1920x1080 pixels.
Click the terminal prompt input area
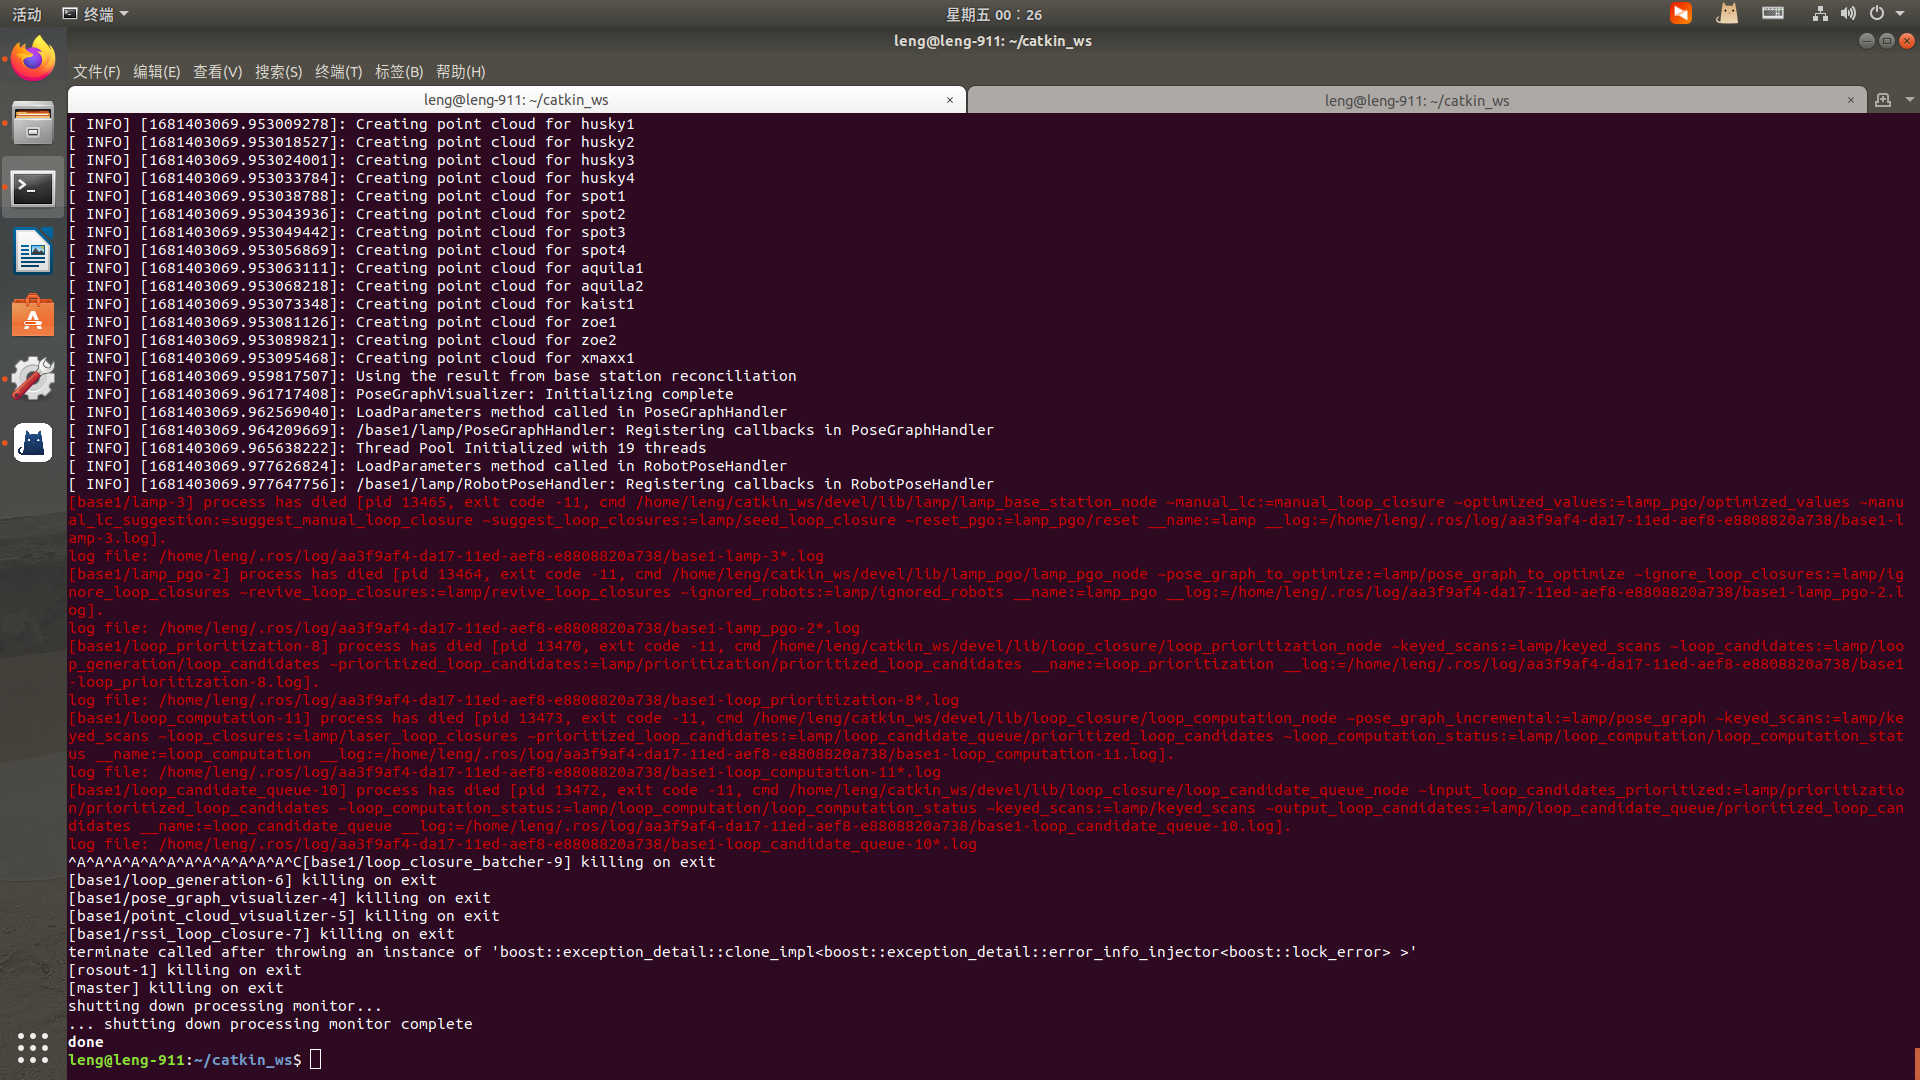(x=316, y=1059)
